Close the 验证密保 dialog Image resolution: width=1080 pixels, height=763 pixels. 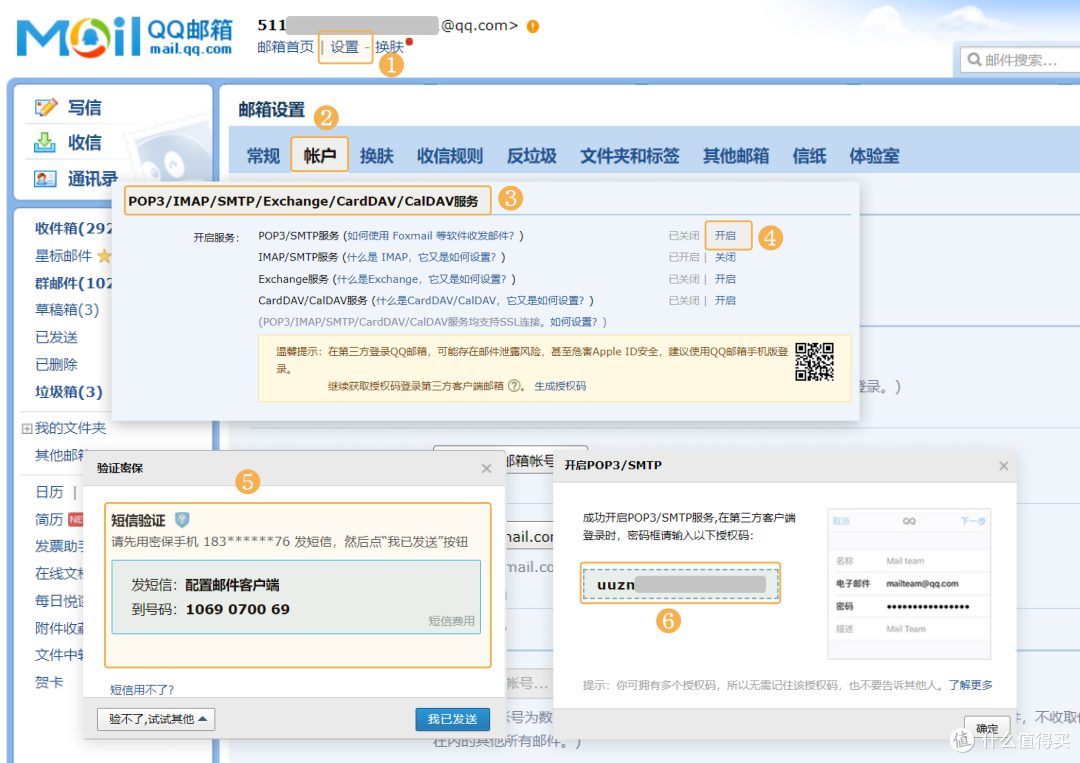click(x=486, y=468)
